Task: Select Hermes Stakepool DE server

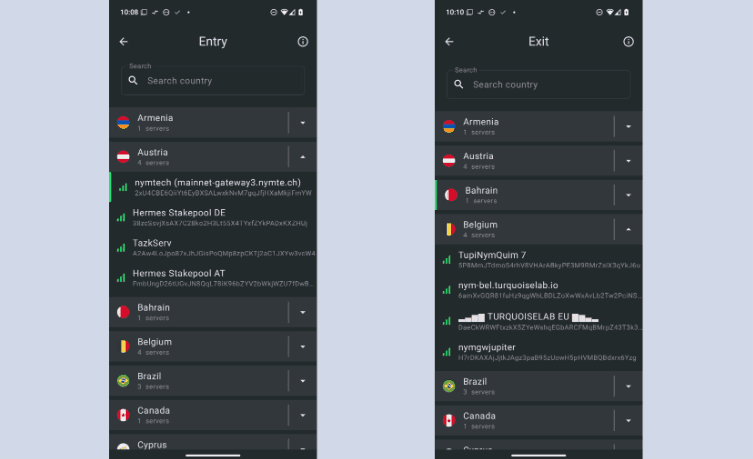Action: 213,217
